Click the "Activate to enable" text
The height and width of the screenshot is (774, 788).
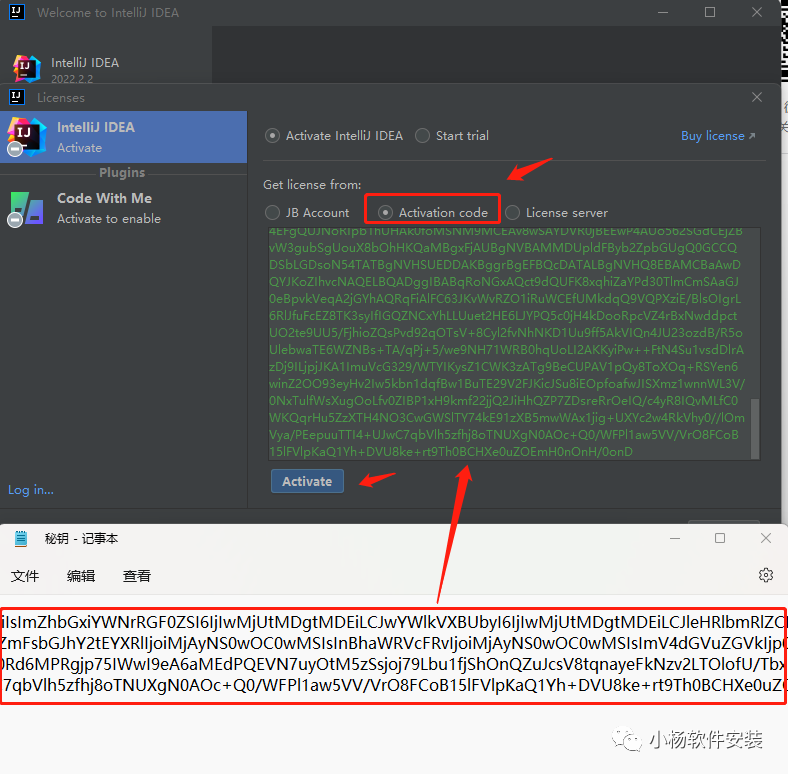point(109,219)
